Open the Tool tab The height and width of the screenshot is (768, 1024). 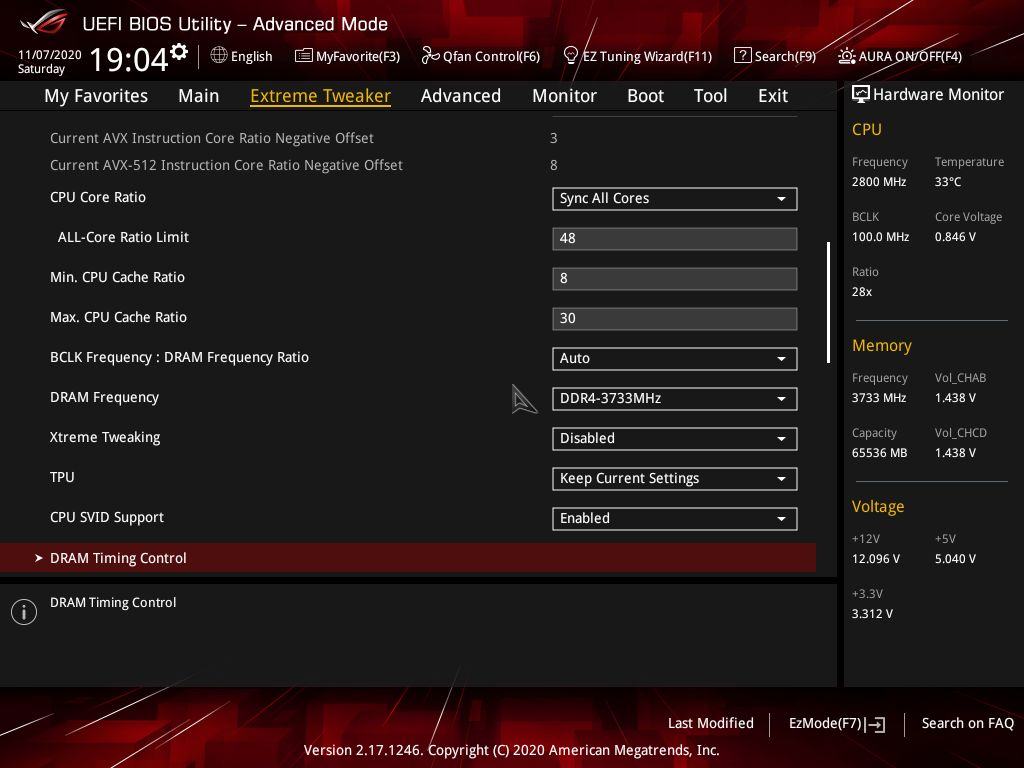point(711,95)
